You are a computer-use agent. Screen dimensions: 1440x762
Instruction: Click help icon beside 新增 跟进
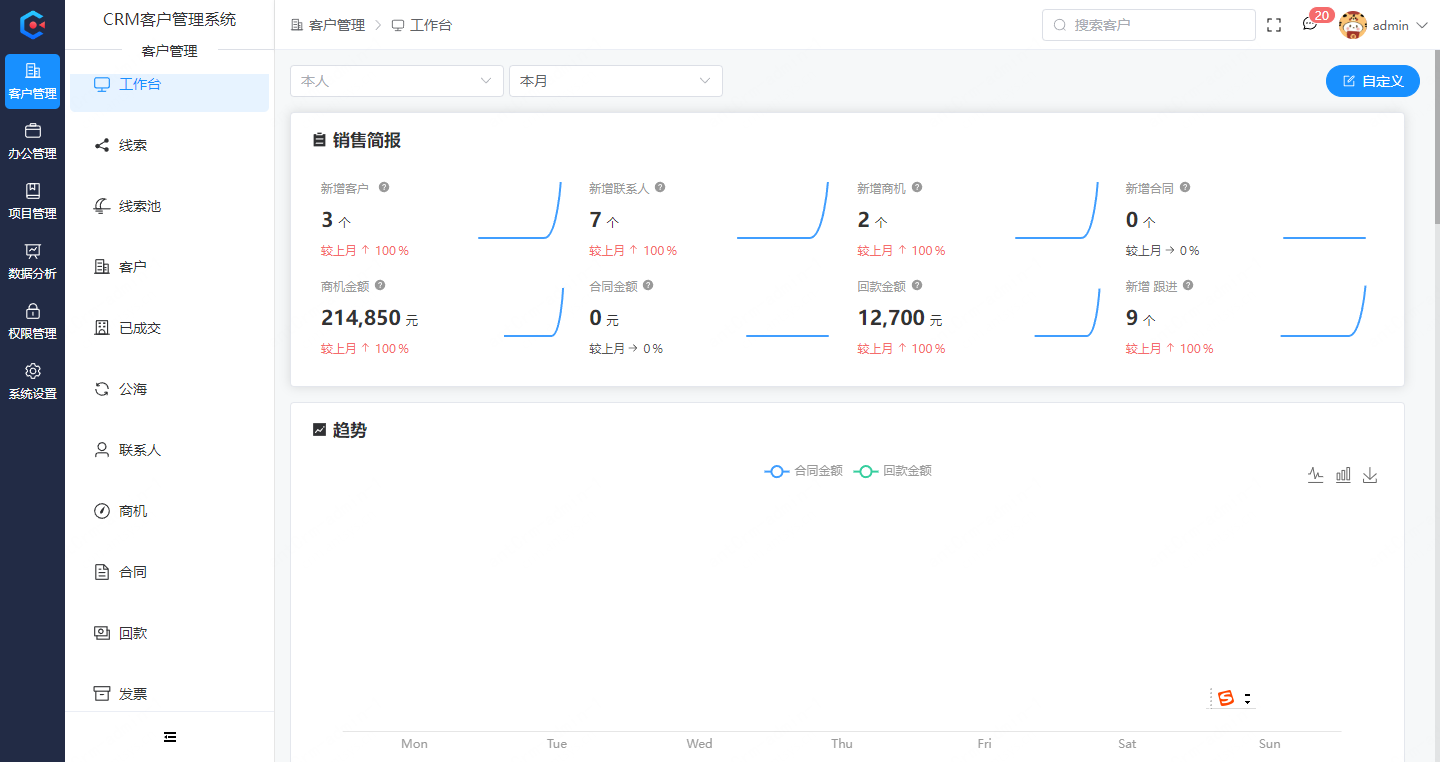[1188, 285]
